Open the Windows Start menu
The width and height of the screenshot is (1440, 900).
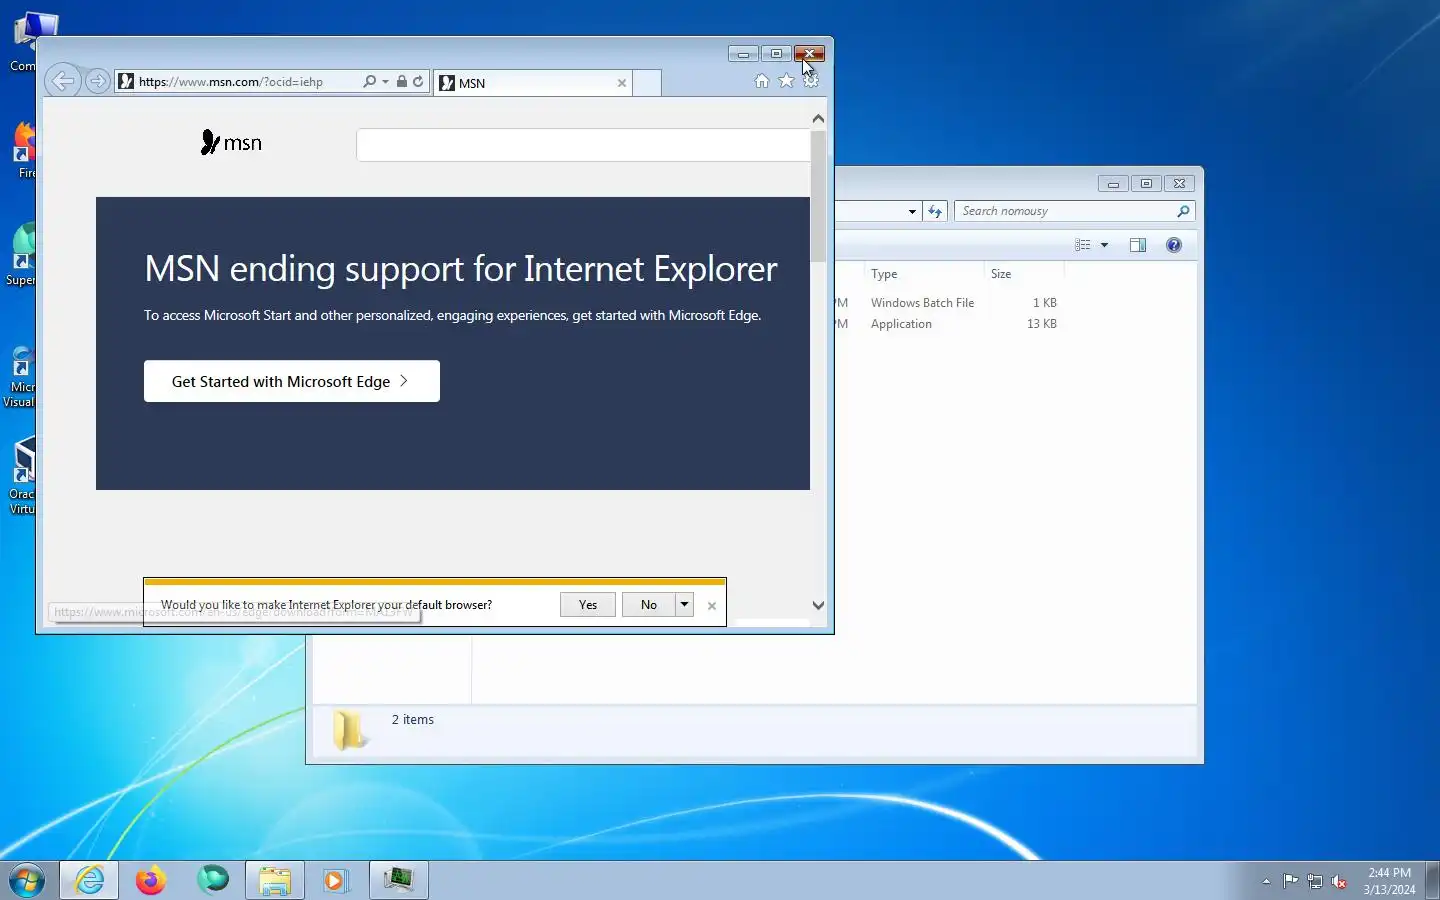(27, 880)
